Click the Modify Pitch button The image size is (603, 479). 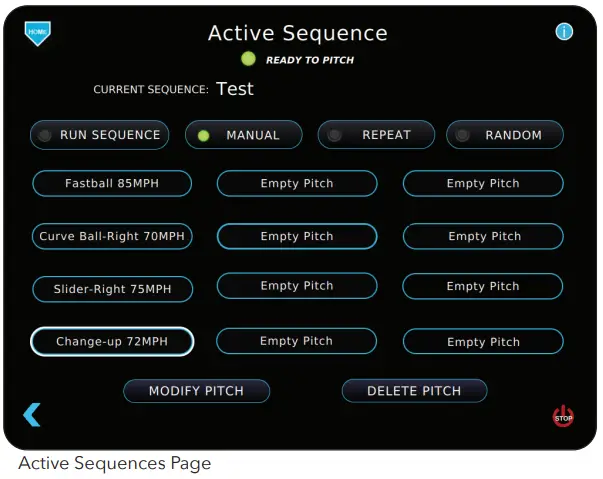[196, 391]
